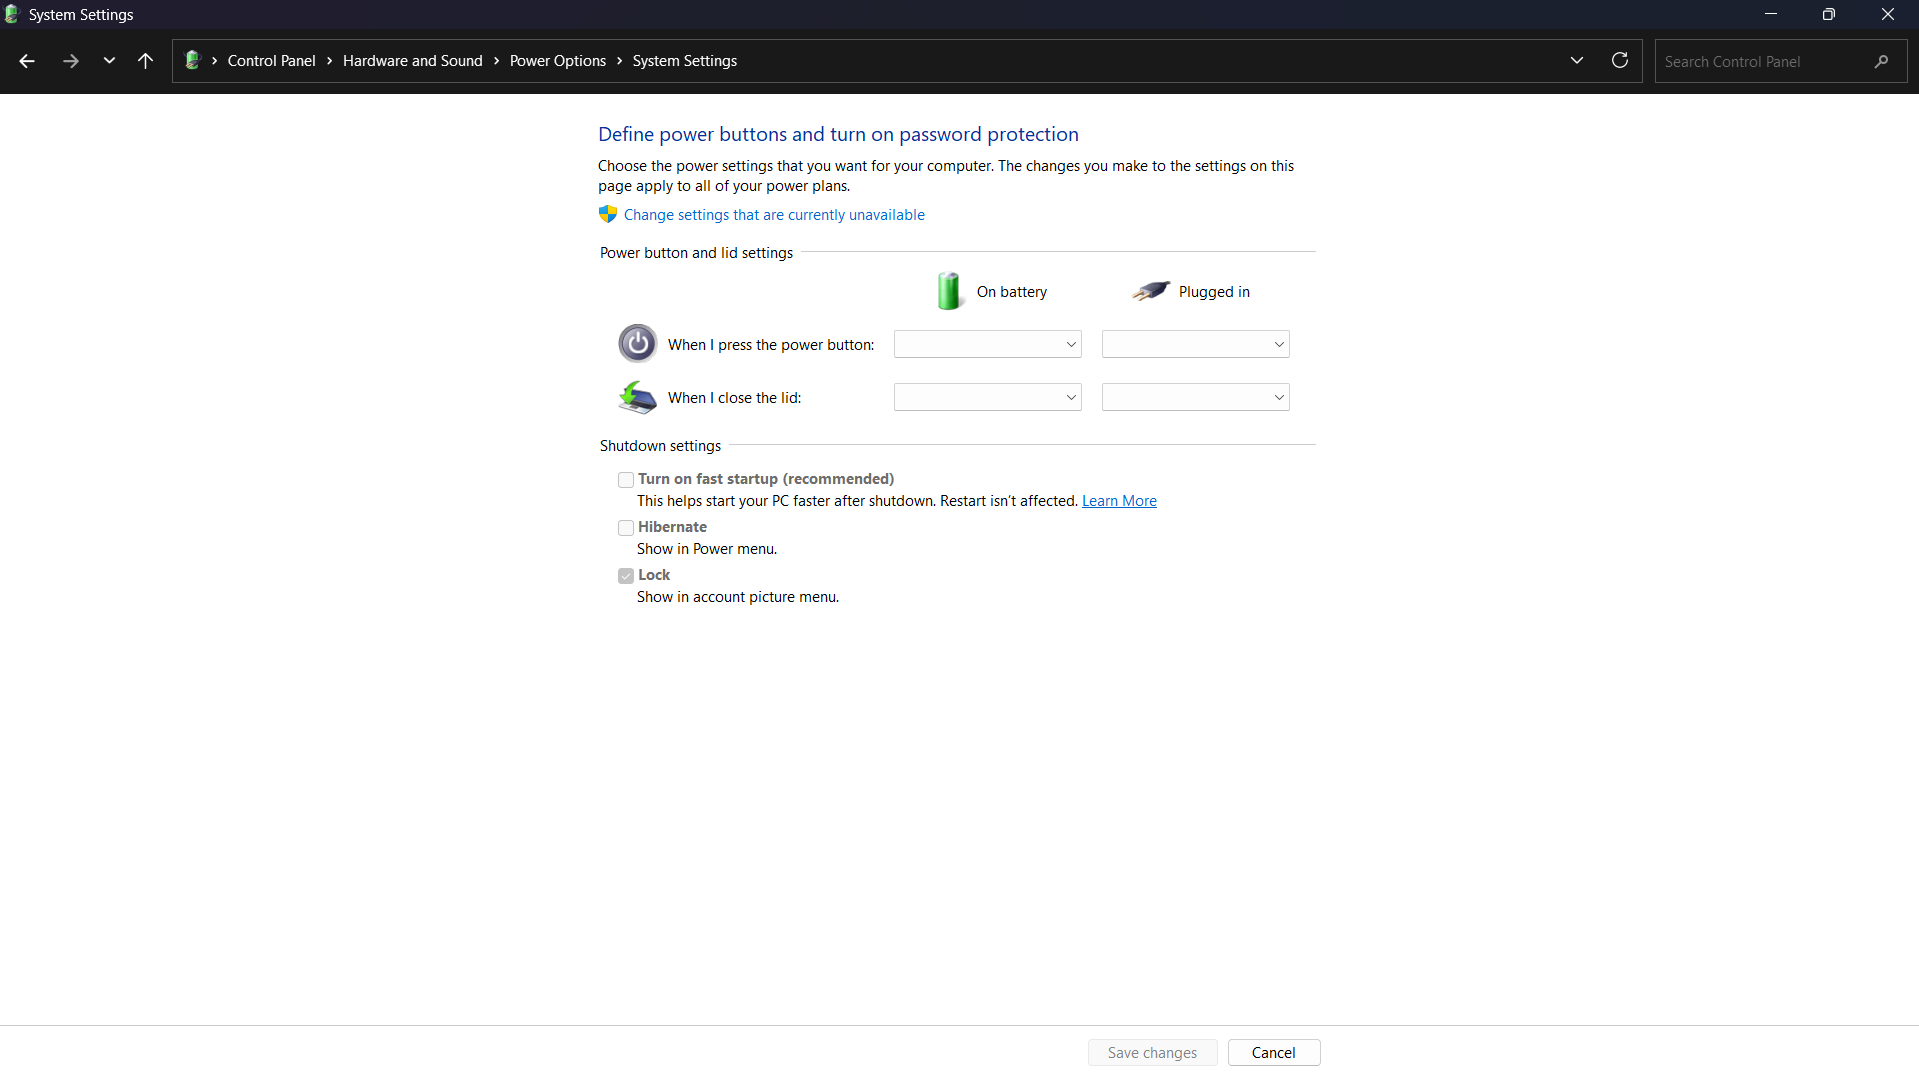This screenshot has height=1079, width=1919.
Task: Navigate to the Power Options breadcrumb
Action: [x=557, y=61]
